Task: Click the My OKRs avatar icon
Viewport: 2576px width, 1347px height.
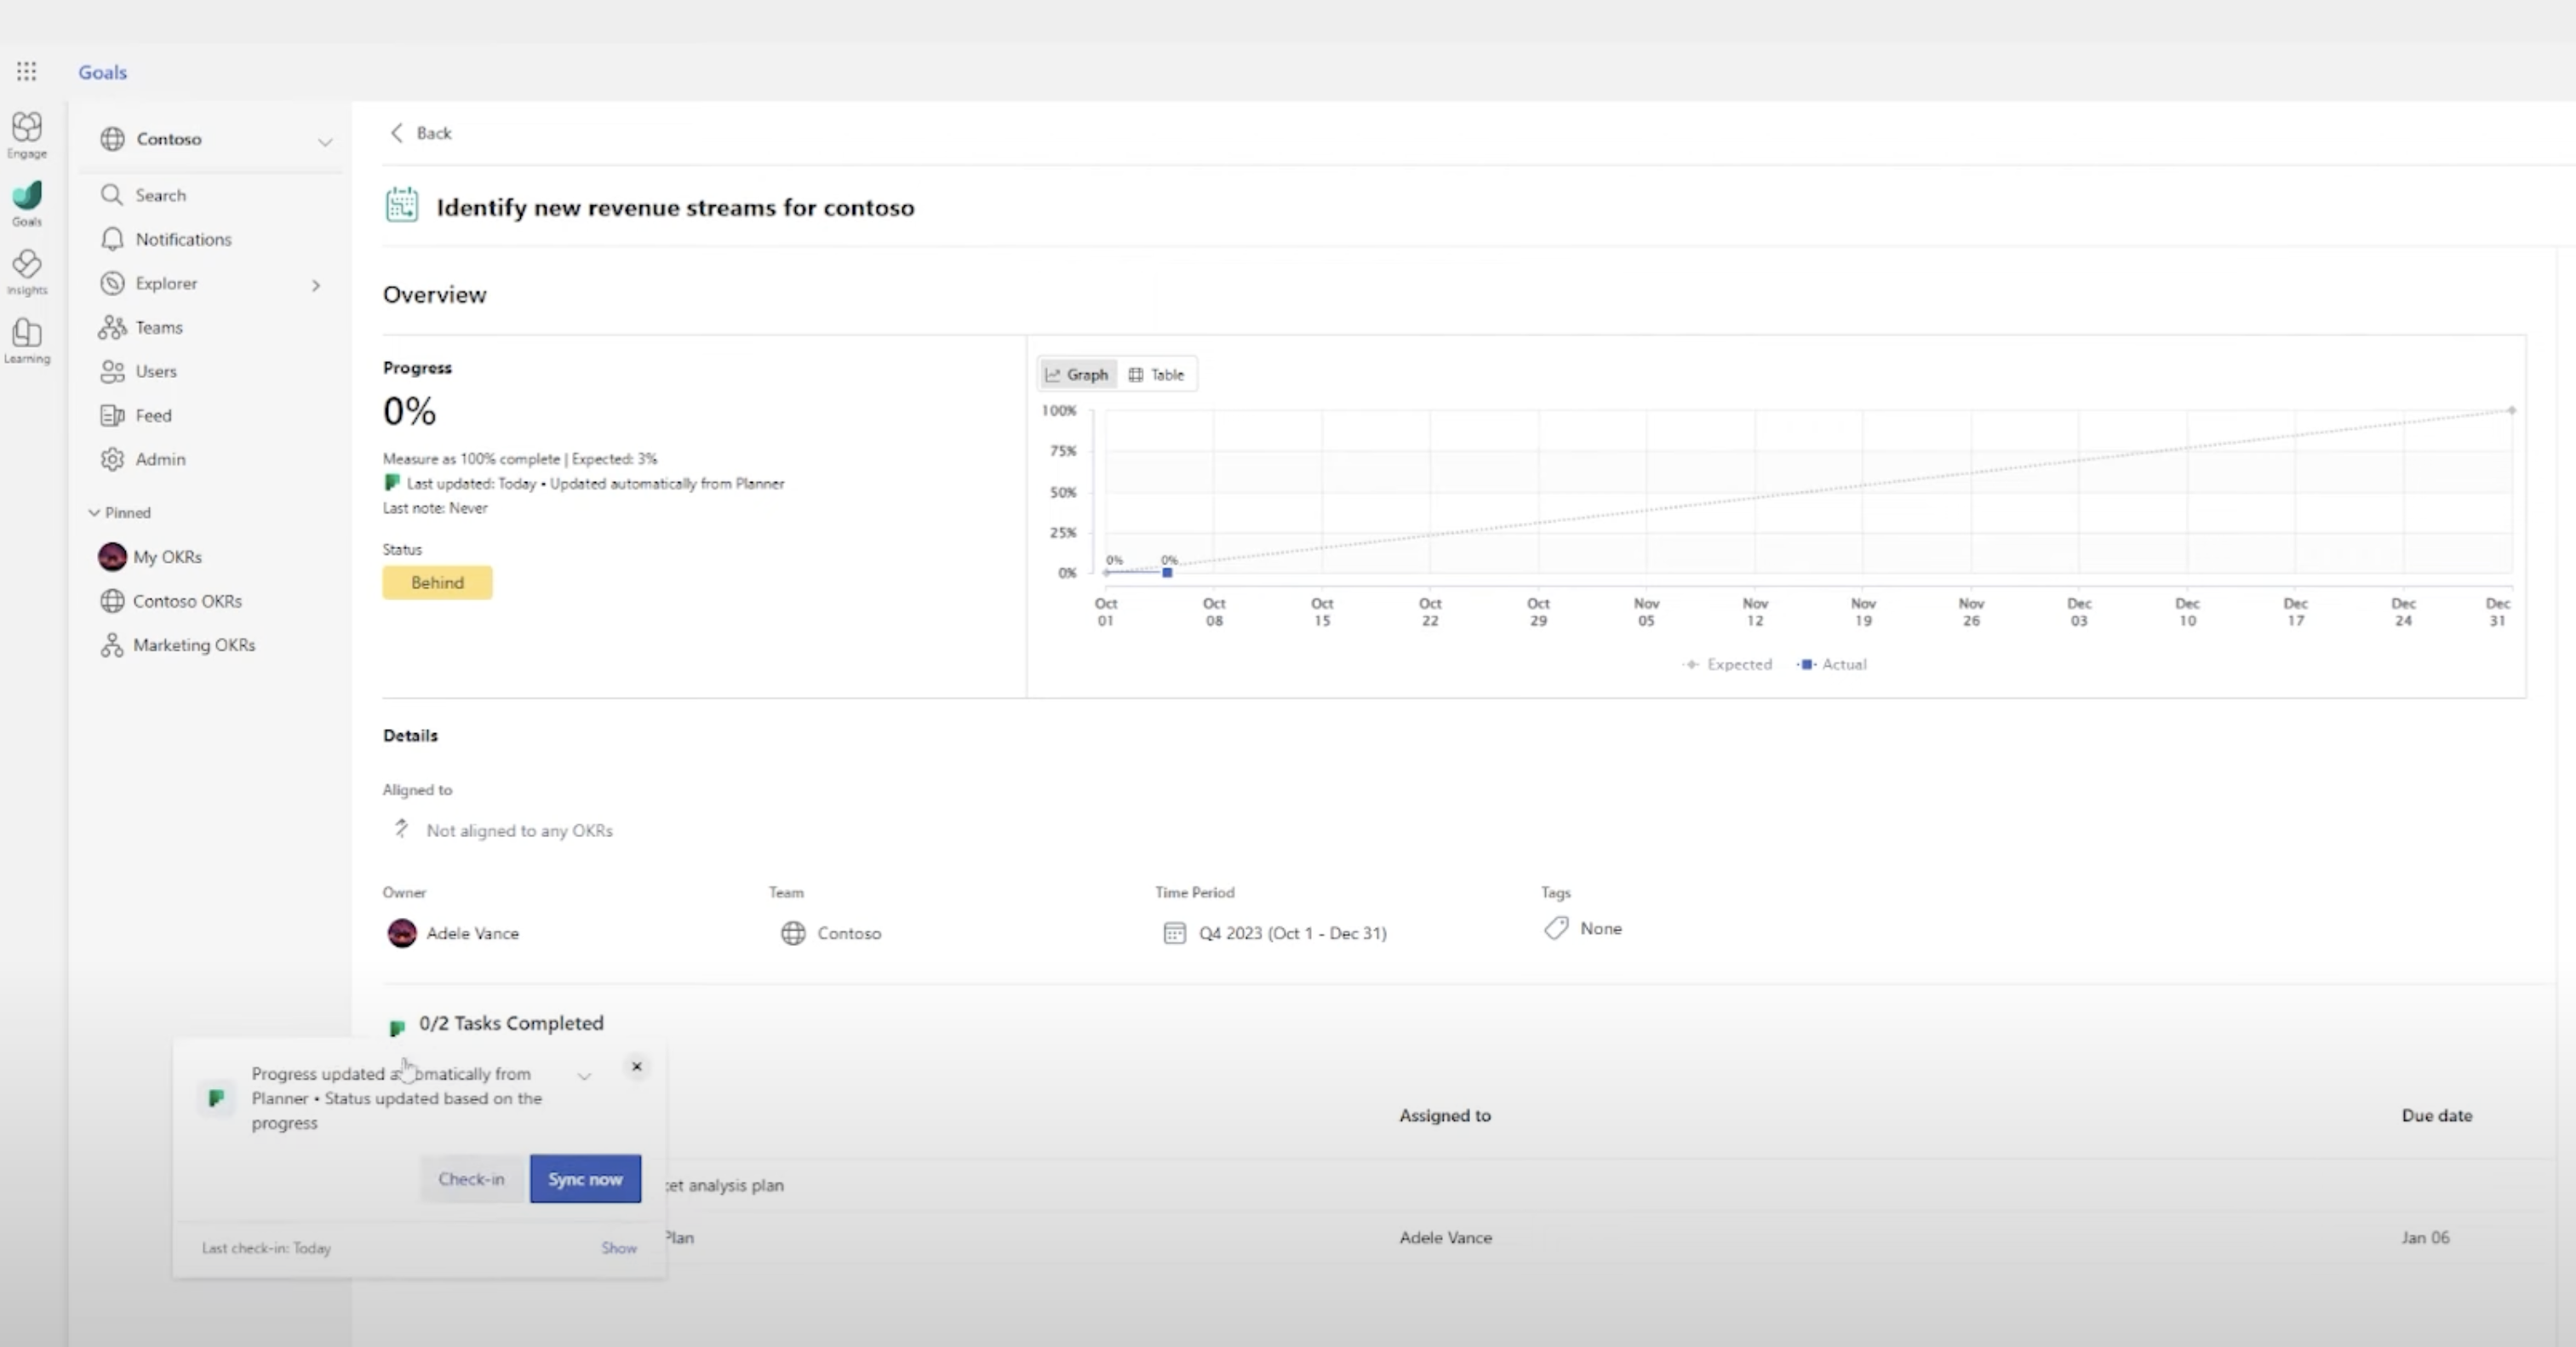Action: [x=112, y=557]
